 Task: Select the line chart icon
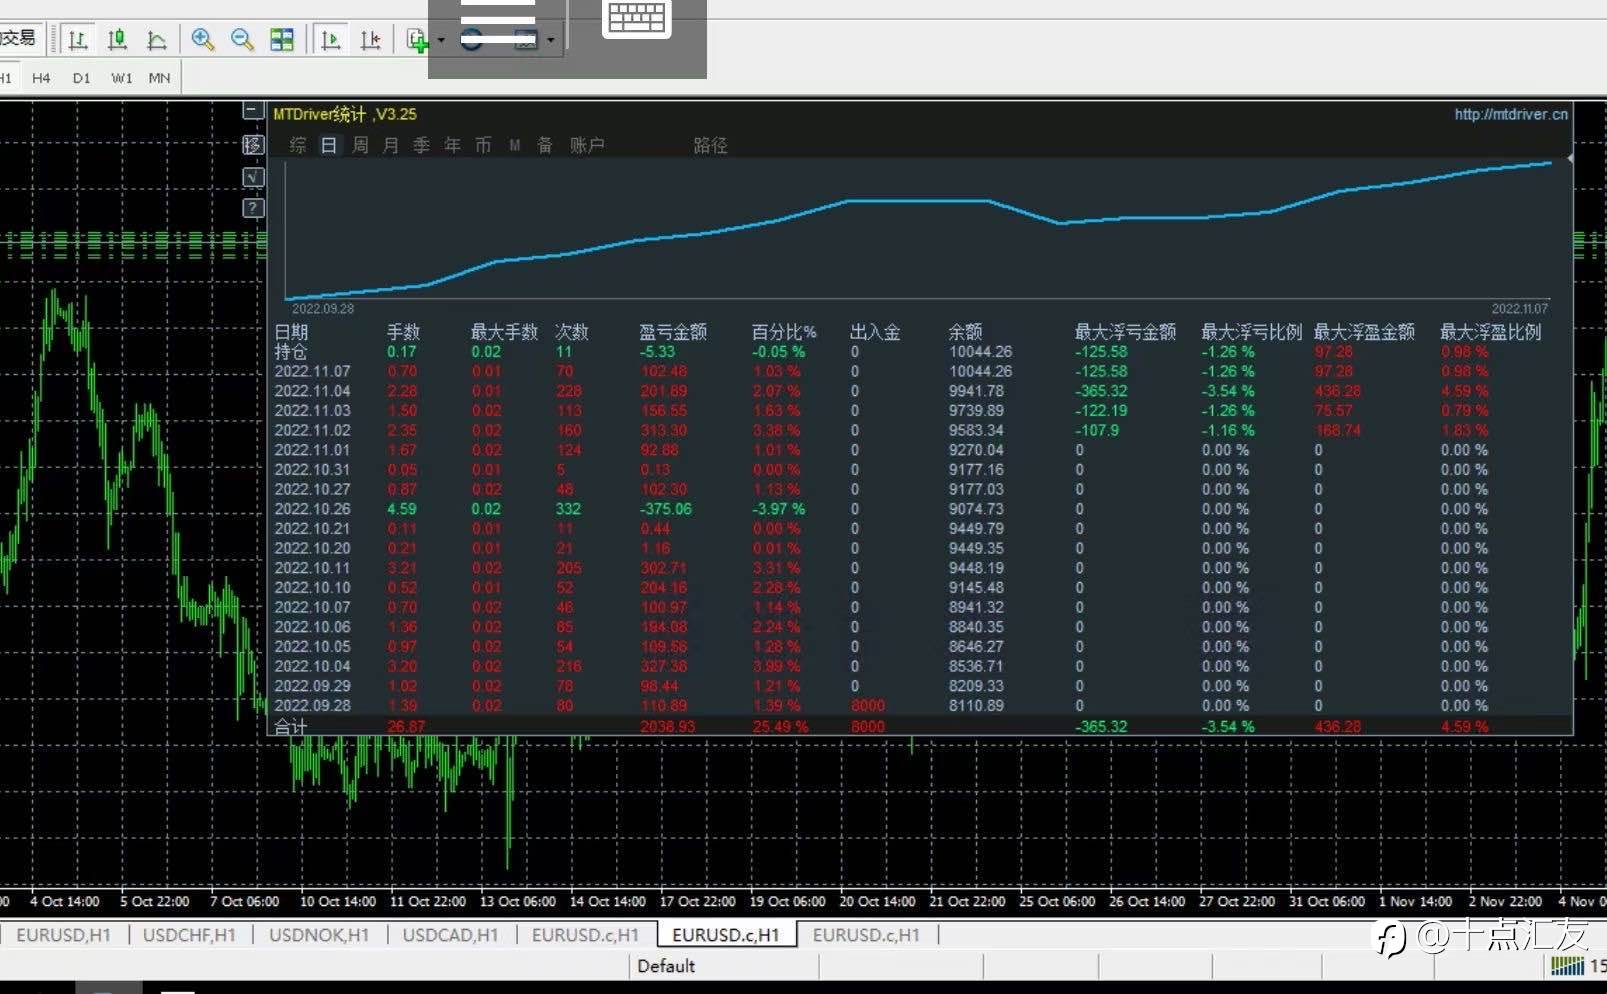coord(157,40)
